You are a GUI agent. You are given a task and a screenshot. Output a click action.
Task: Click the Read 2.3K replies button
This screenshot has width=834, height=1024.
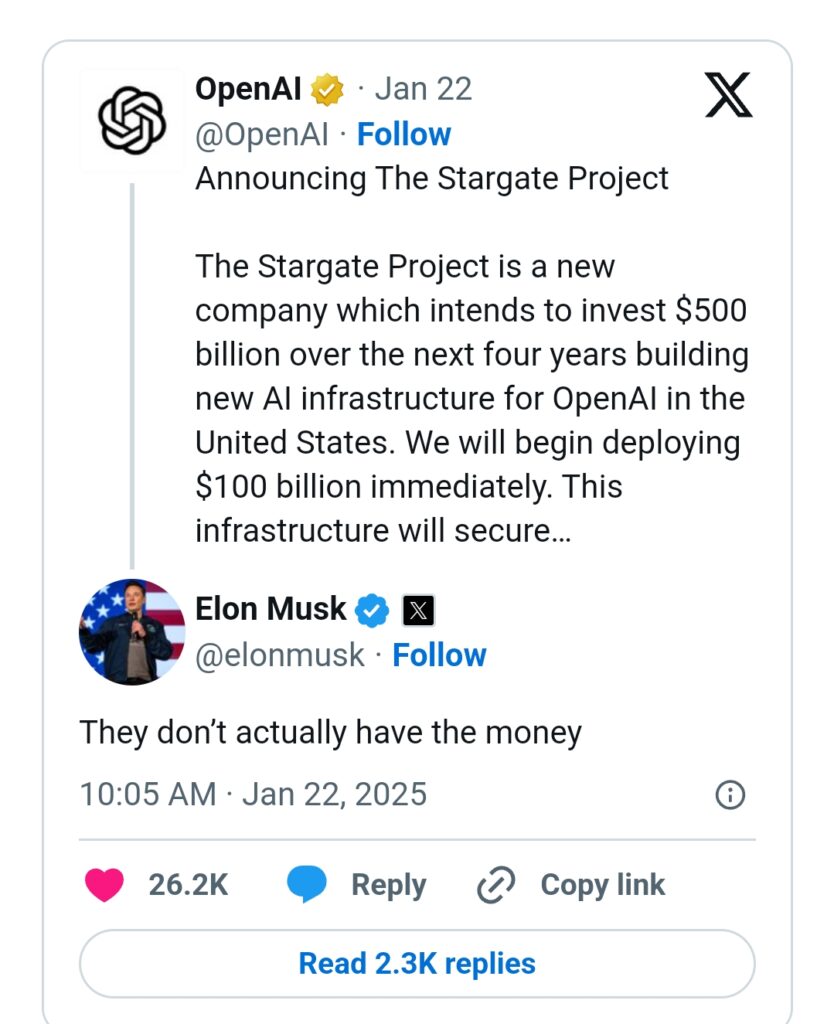417,964
